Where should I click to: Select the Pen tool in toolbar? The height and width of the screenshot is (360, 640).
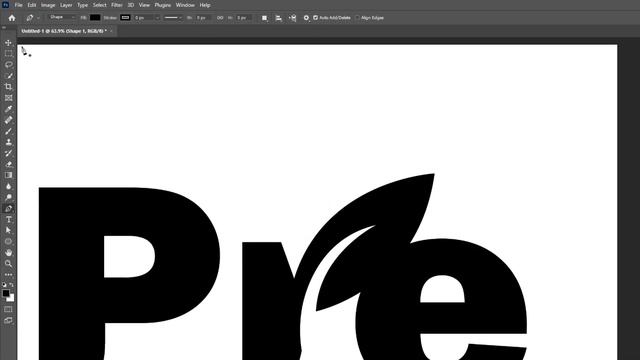[x=8, y=209]
